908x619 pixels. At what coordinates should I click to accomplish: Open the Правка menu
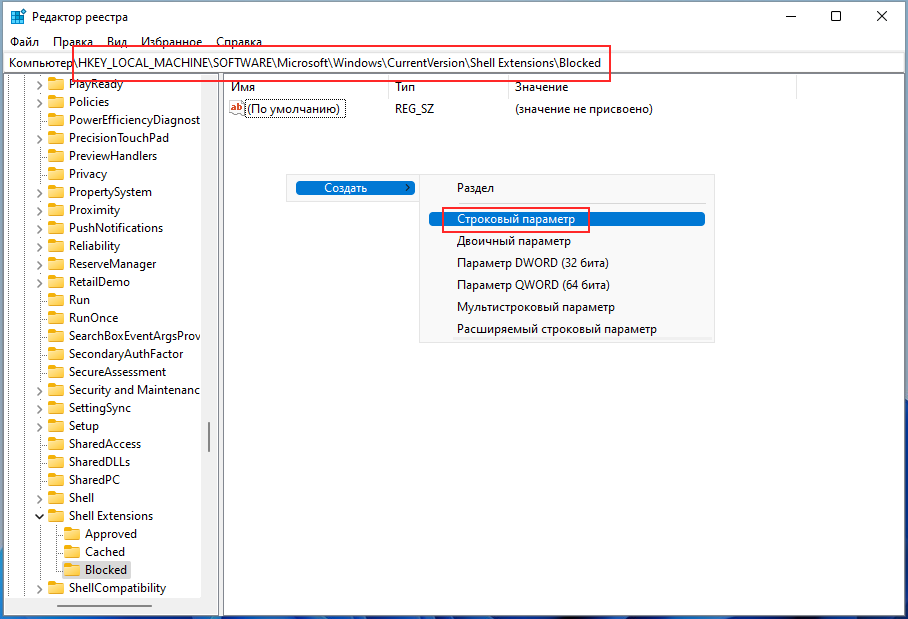click(73, 42)
